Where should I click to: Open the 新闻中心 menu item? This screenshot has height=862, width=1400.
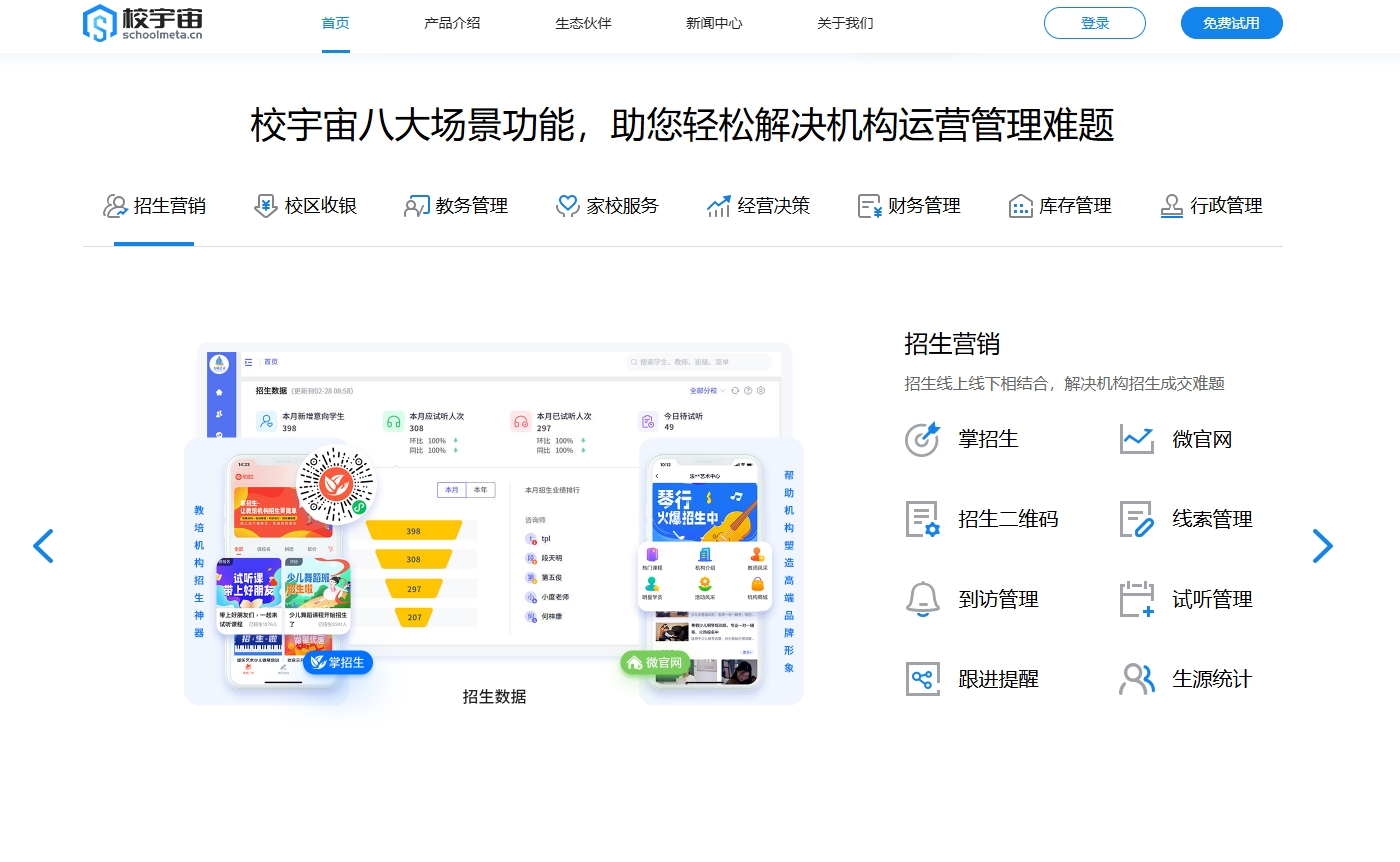tap(714, 23)
